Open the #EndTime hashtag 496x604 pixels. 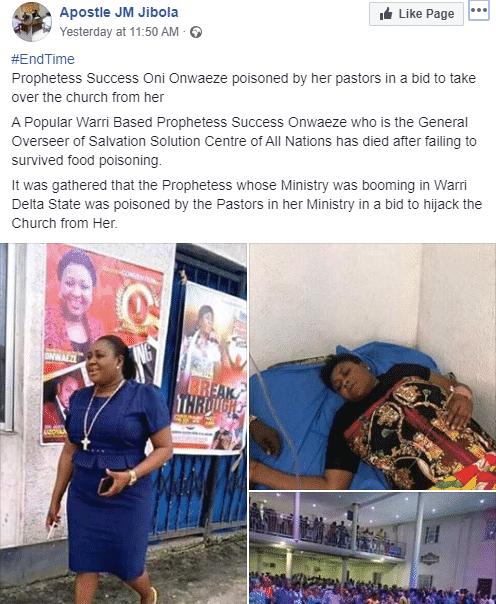43,59
